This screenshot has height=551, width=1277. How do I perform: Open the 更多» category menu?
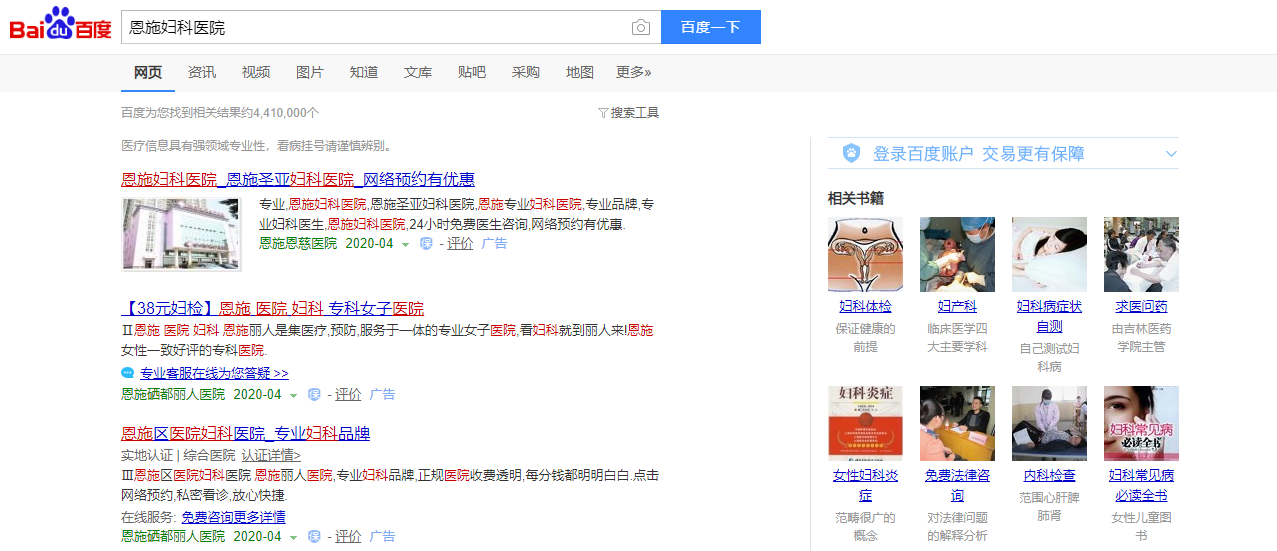633,72
